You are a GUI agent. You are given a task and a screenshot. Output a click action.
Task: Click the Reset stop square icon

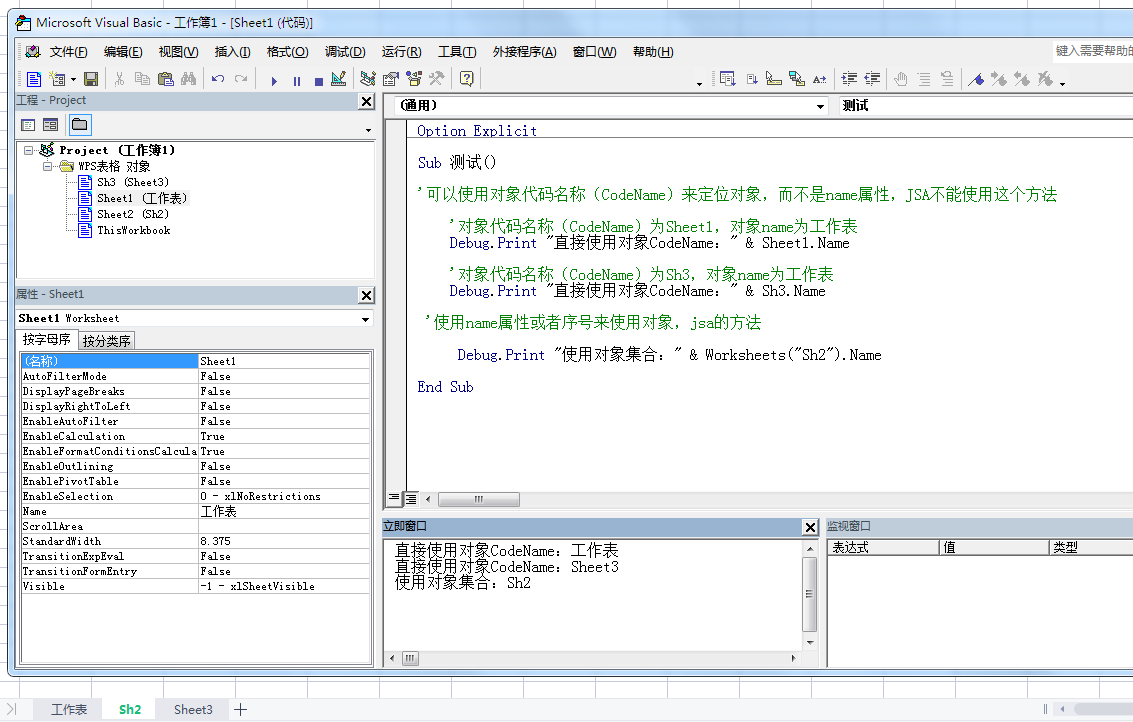[x=319, y=81]
